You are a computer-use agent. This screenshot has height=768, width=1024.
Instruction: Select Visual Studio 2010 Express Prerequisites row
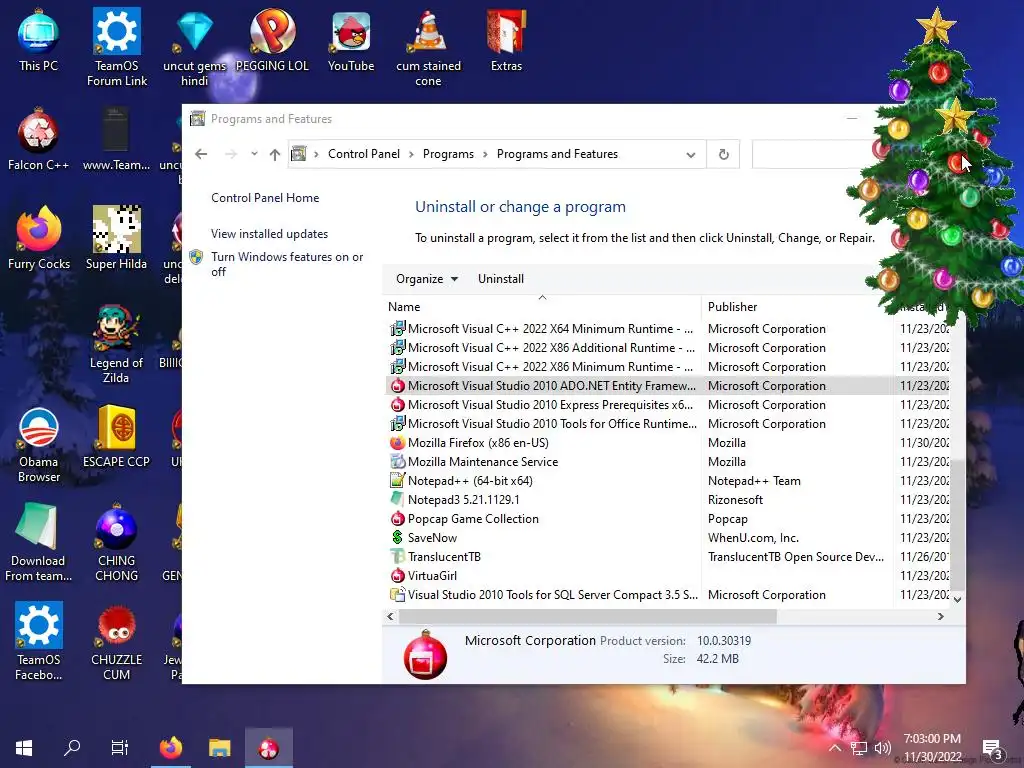(668, 405)
